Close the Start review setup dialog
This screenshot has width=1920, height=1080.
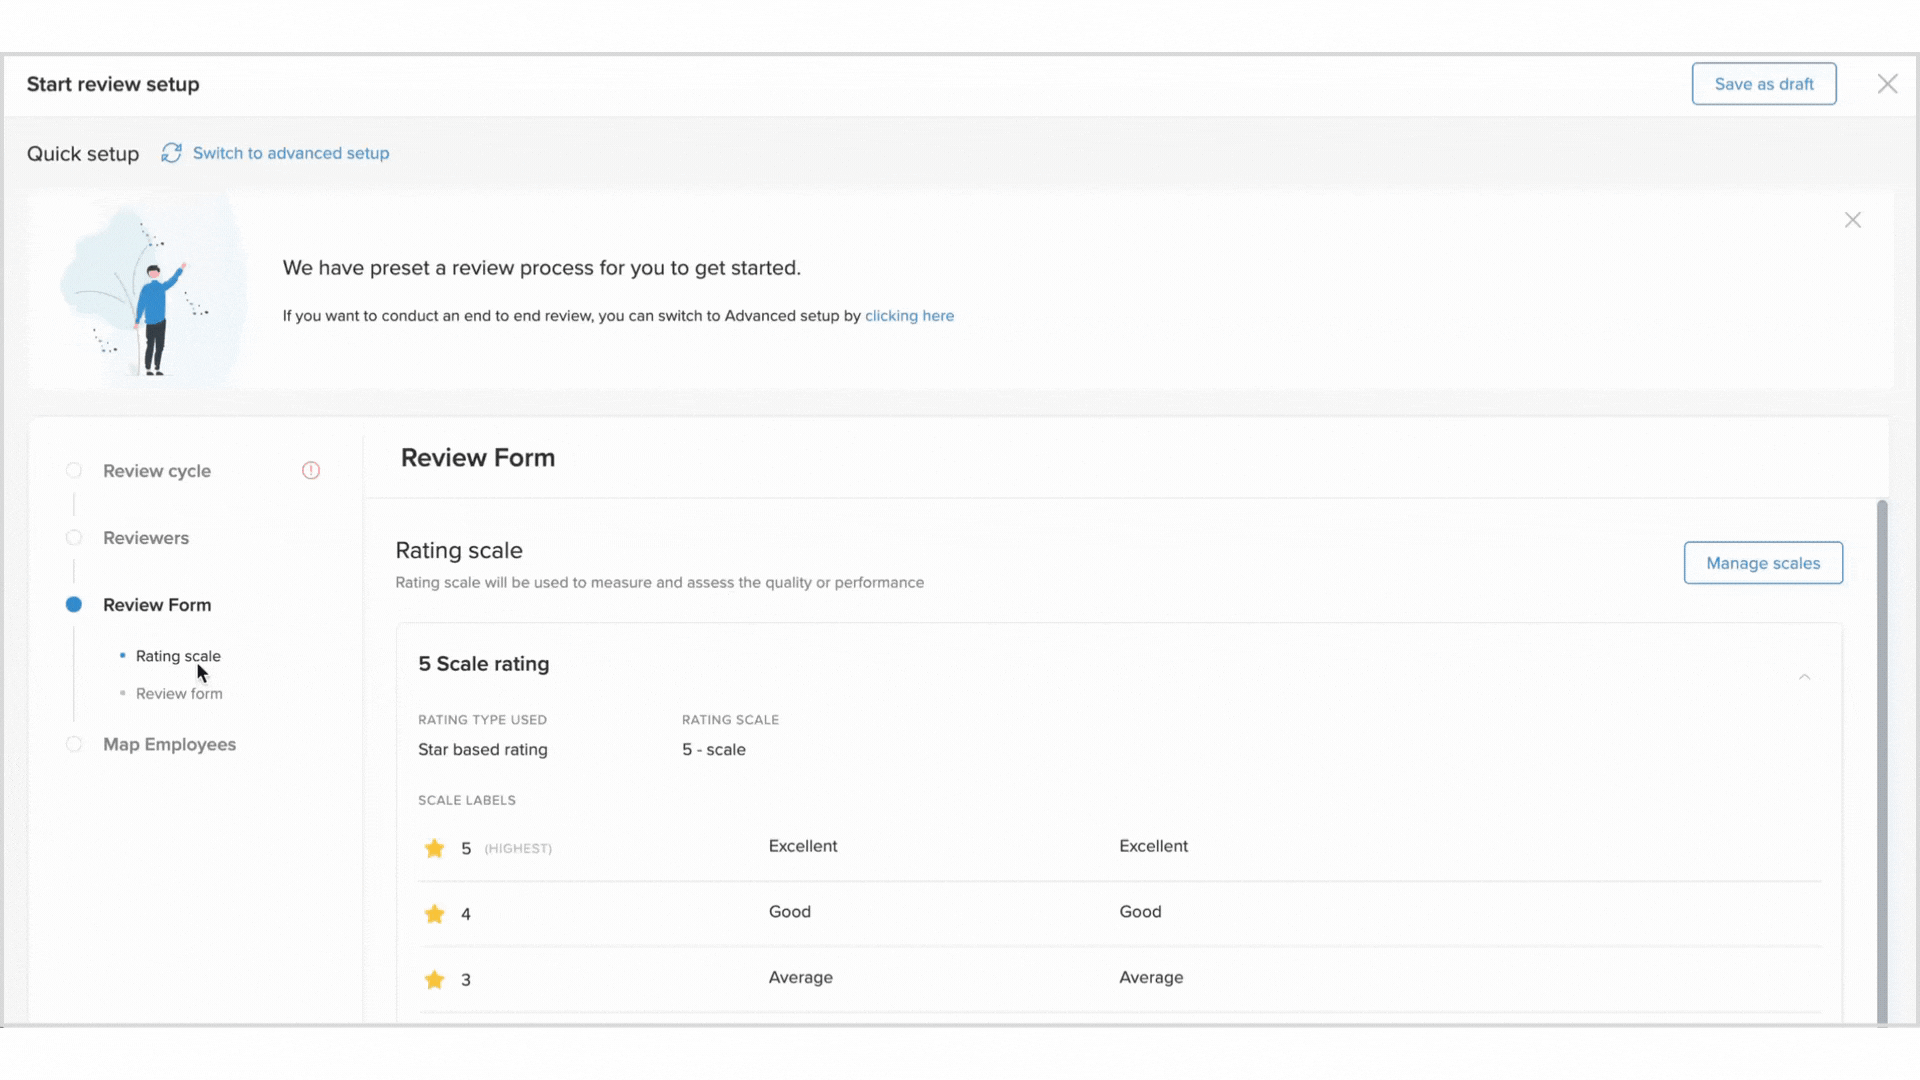(x=1886, y=84)
